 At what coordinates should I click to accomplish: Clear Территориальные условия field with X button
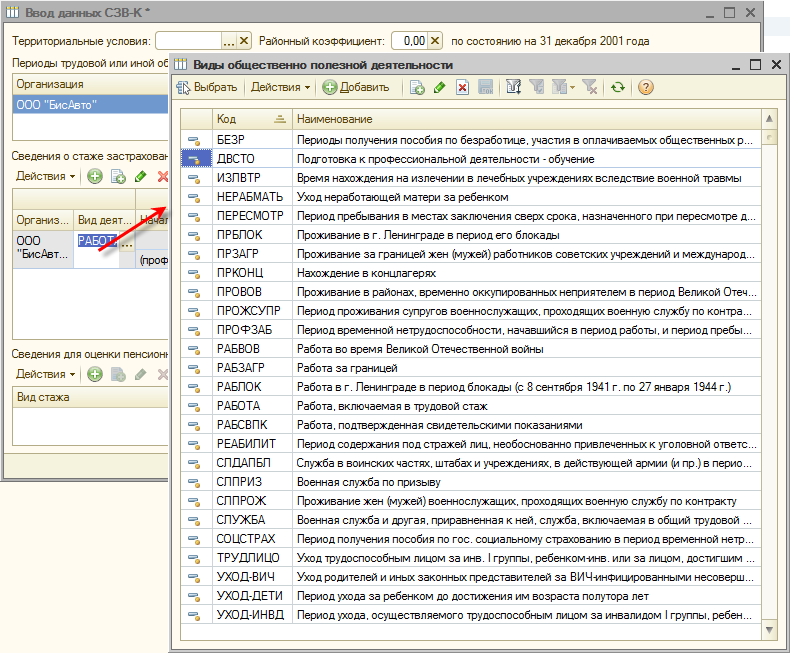(x=244, y=41)
